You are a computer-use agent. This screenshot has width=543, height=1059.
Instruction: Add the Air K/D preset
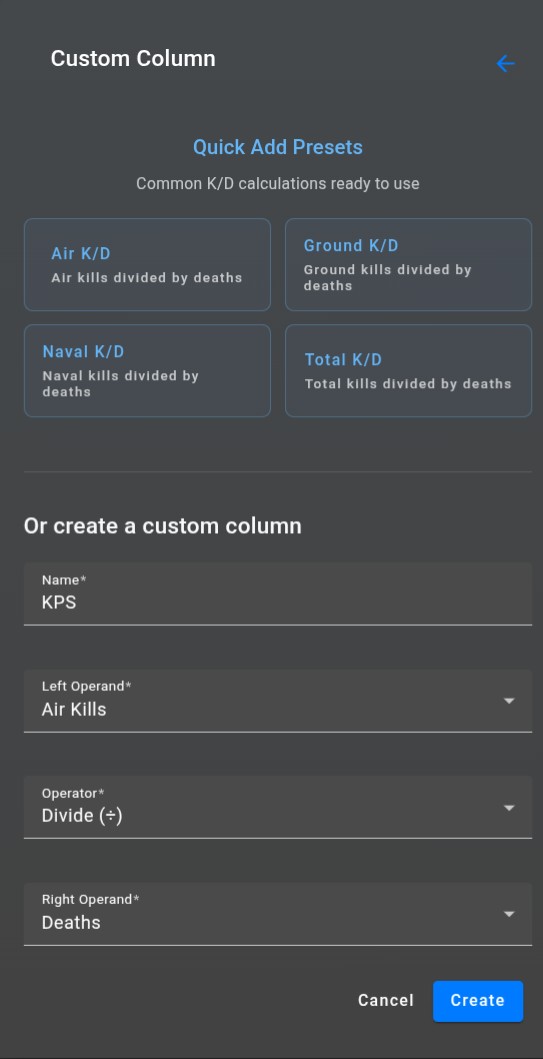[147, 265]
